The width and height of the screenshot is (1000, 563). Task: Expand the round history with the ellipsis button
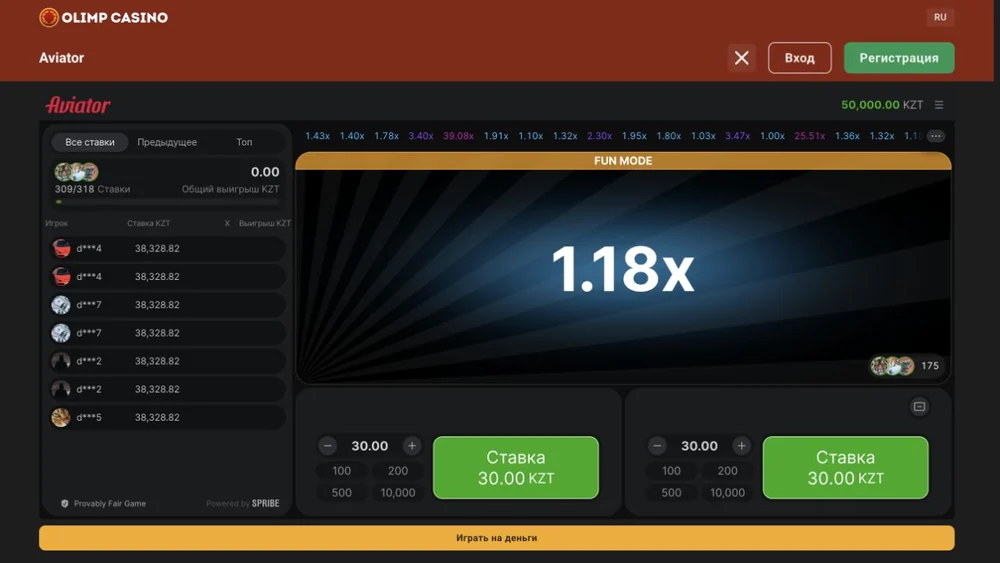[x=936, y=136]
